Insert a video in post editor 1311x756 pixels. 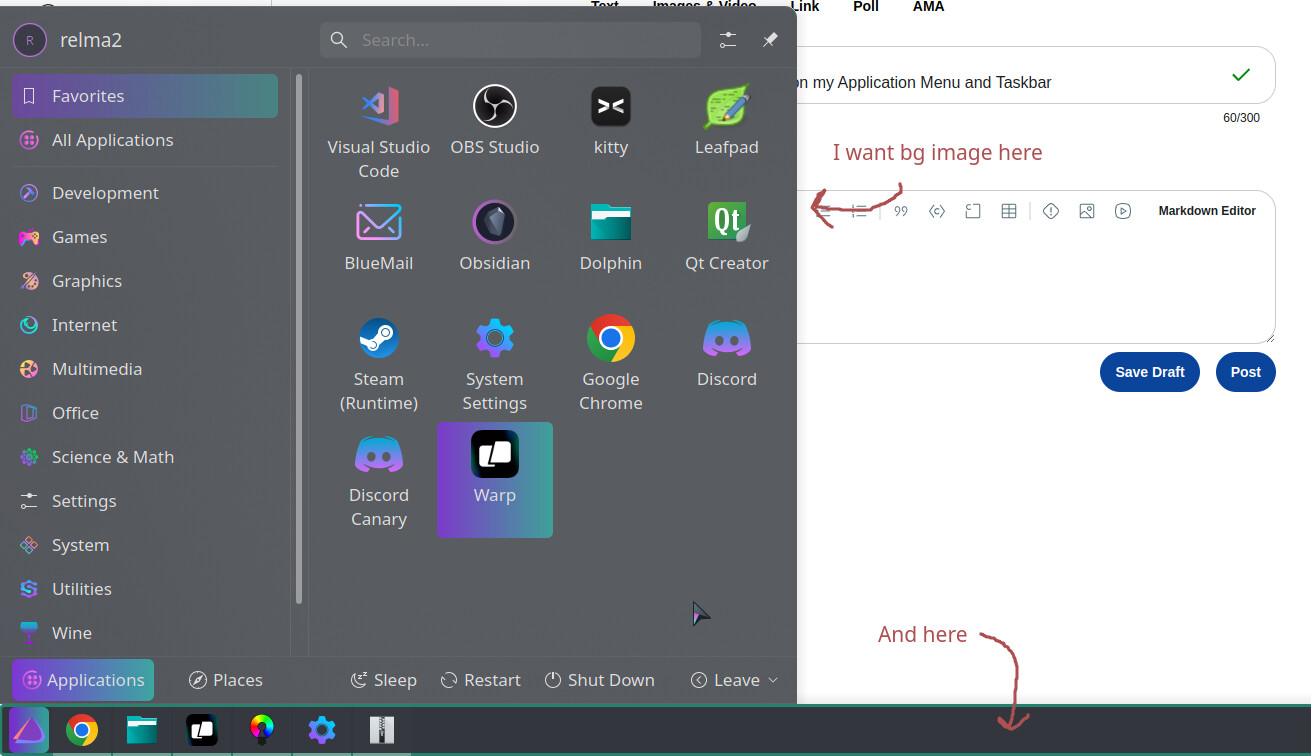tap(1123, 211)
